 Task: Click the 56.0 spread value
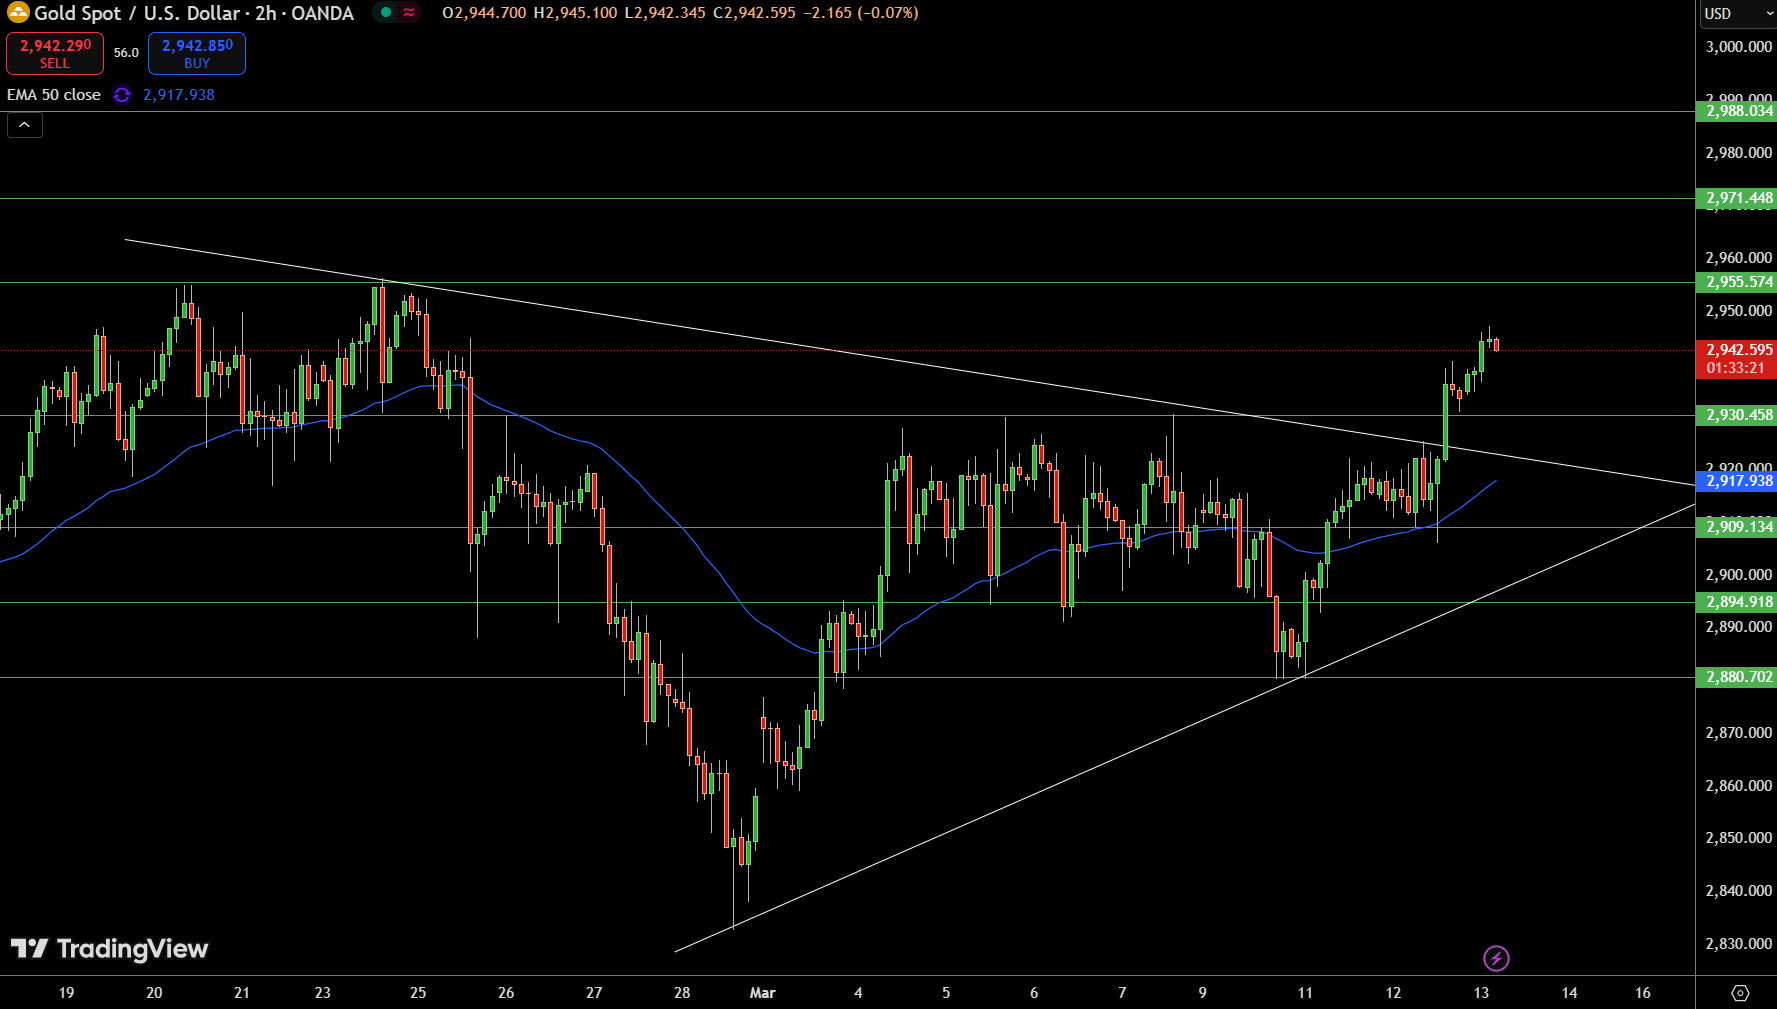tap(126, 53)
